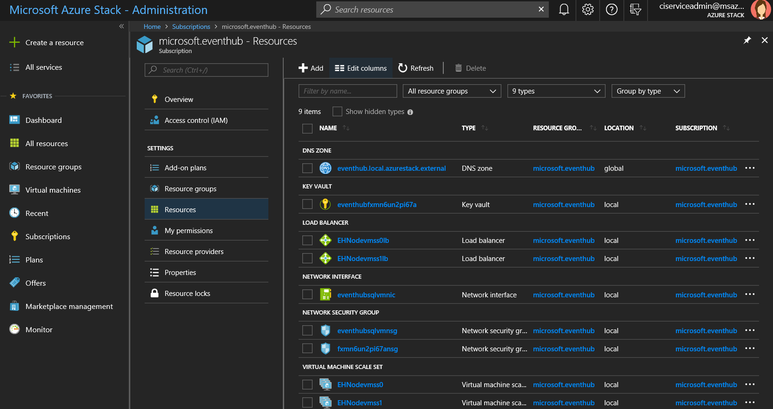Screen dimensions: 773x409
Task: Click the eventhubsqlvmnic network interface icon
Action: click(x=325, y=295)
